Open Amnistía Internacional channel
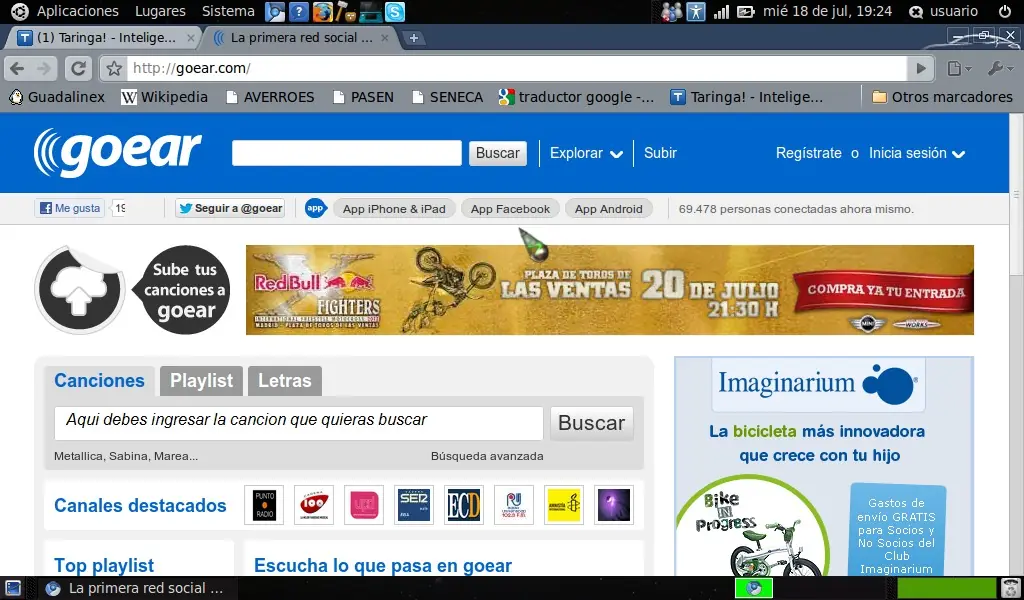 (x=564, y=505)
